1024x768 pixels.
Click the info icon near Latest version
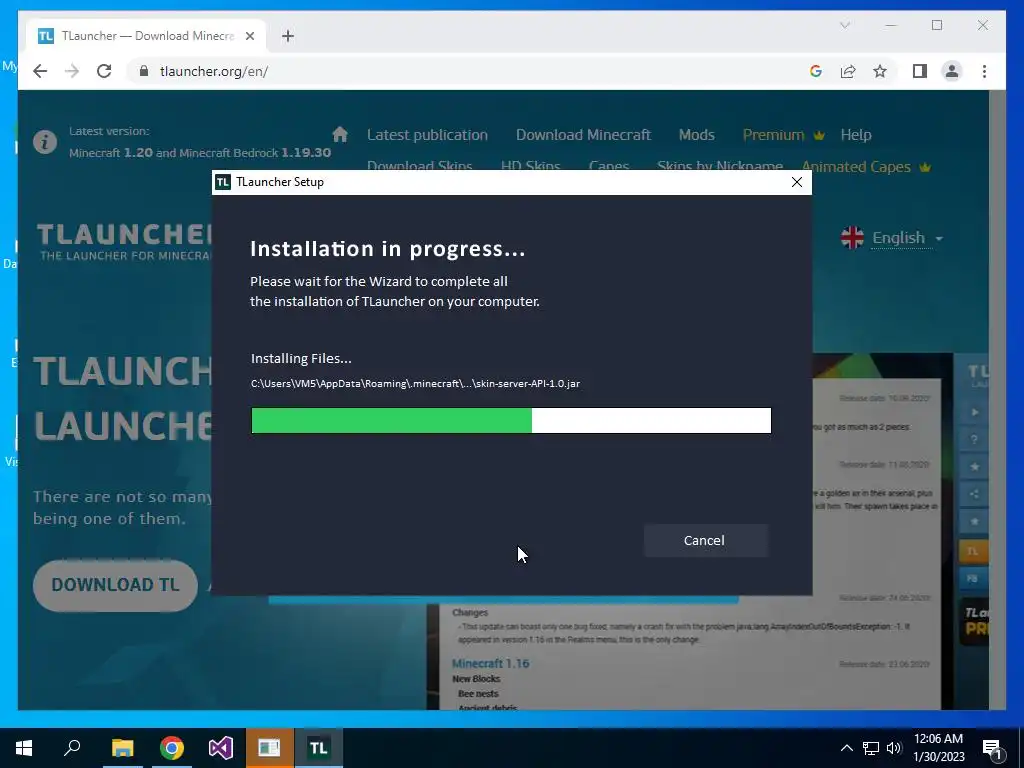coord(45,142)
